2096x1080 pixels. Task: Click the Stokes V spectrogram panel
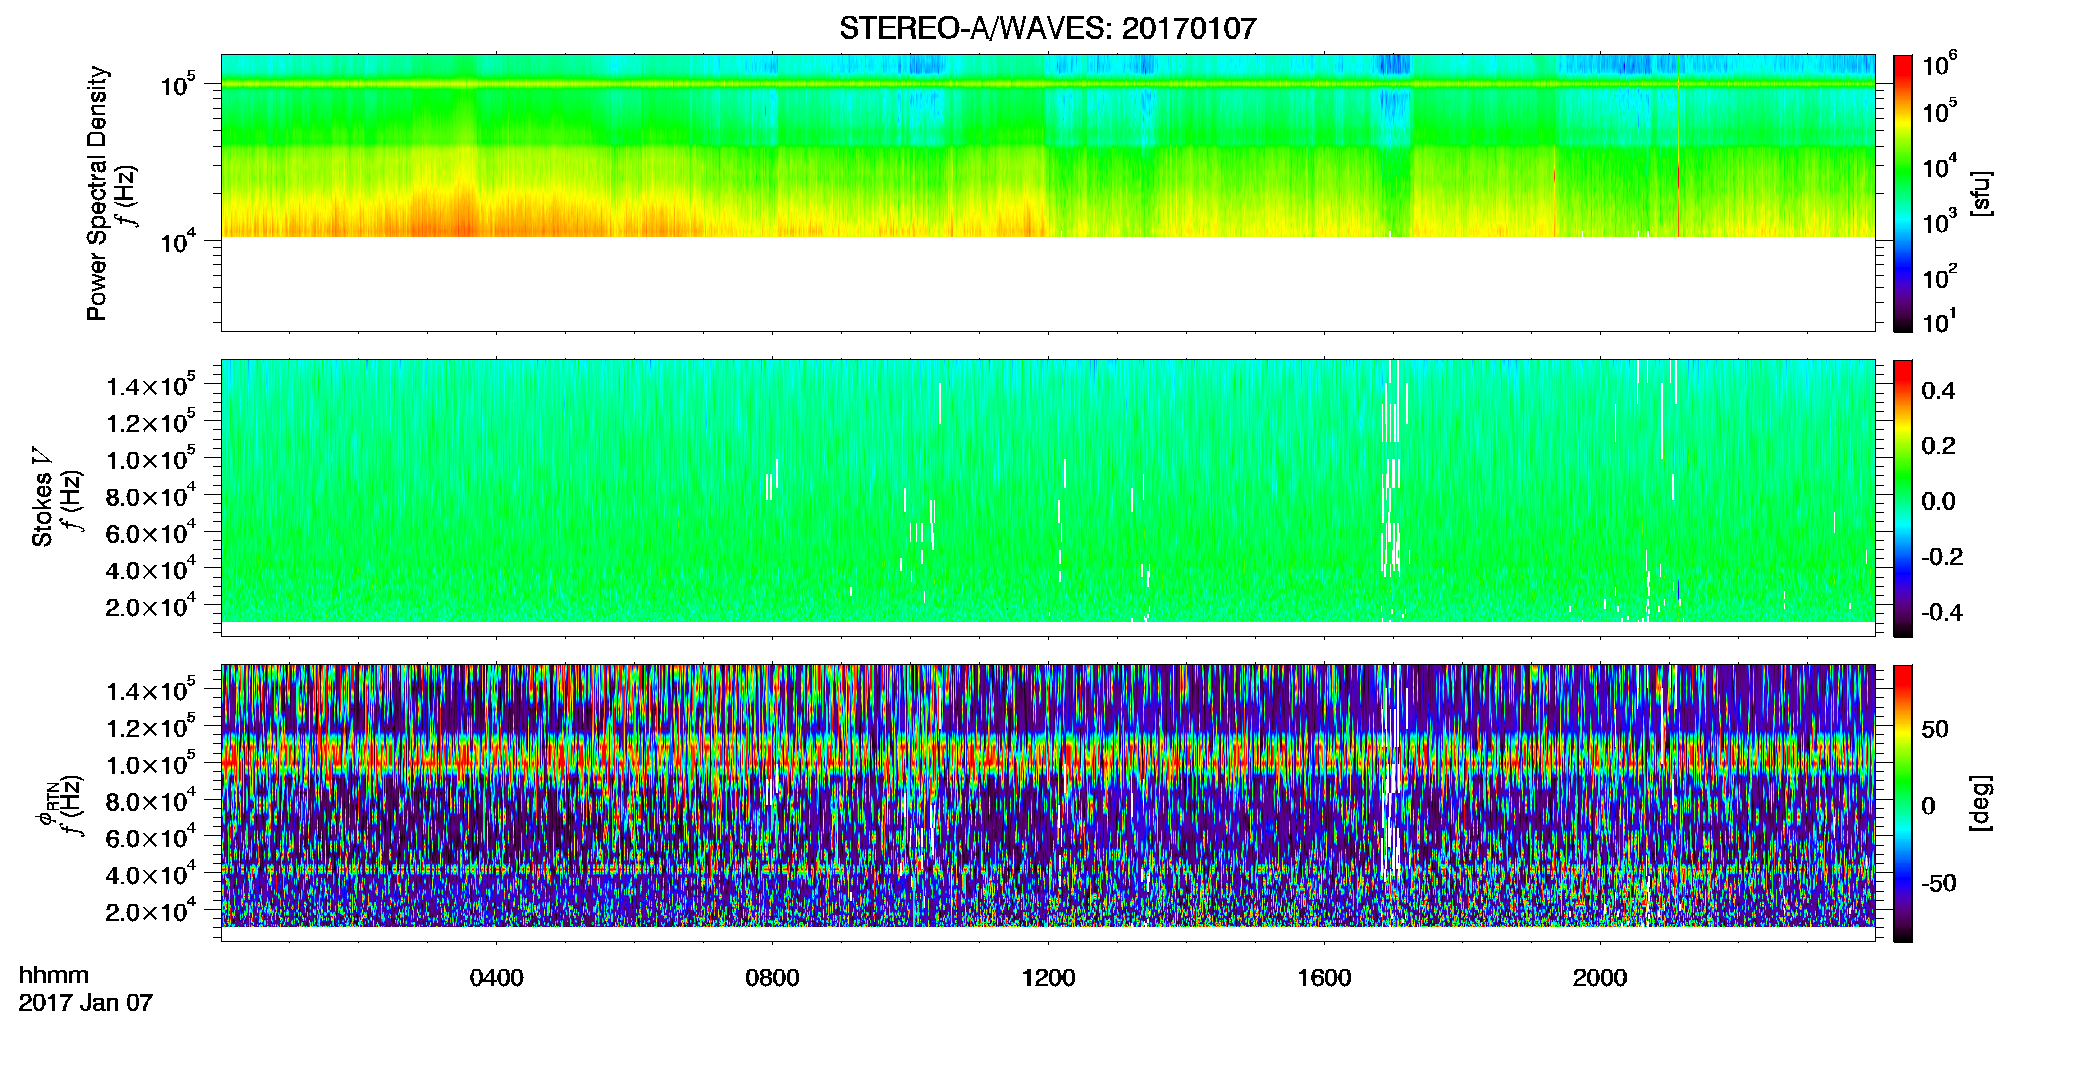point(1048,498)
